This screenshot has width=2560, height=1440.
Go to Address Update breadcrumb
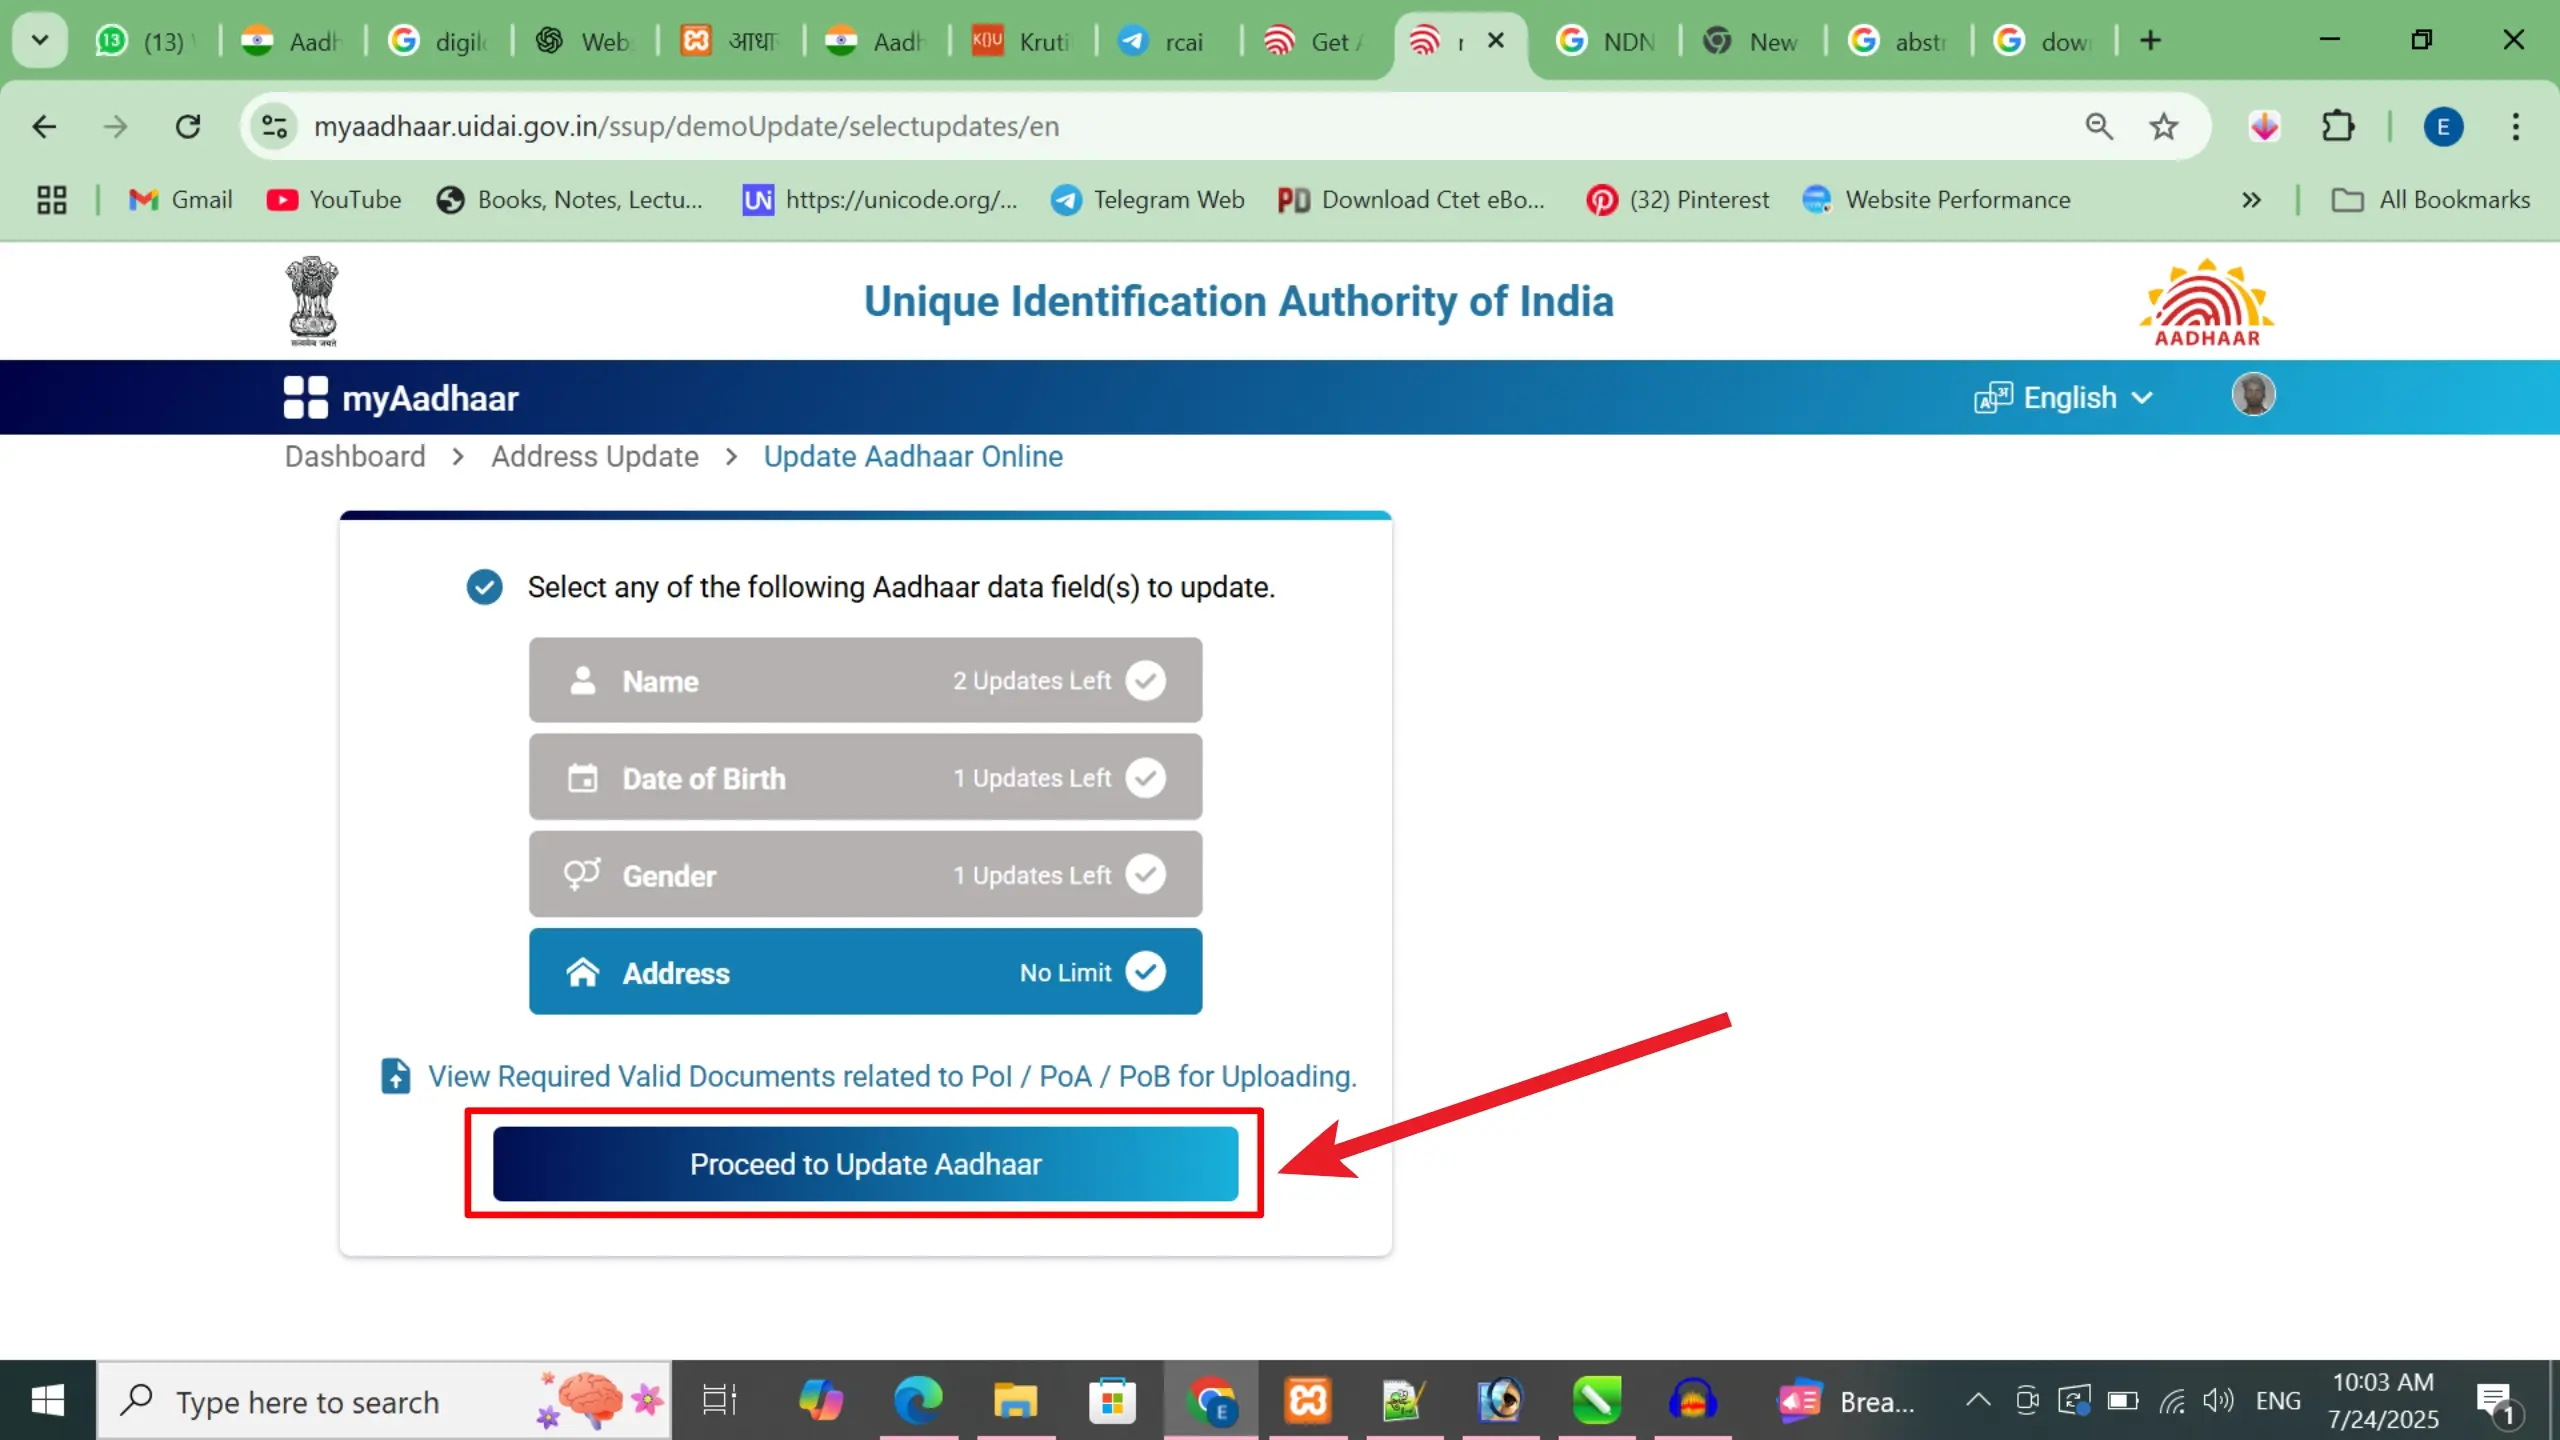(x=595, y=457)
